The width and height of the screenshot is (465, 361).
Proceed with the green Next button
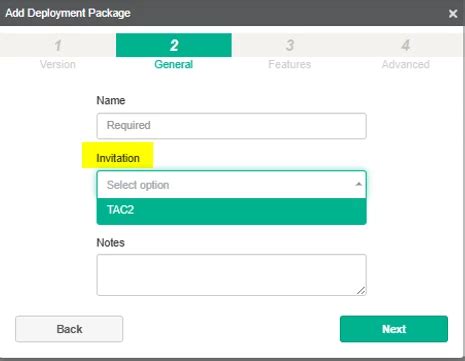point(394,329)
